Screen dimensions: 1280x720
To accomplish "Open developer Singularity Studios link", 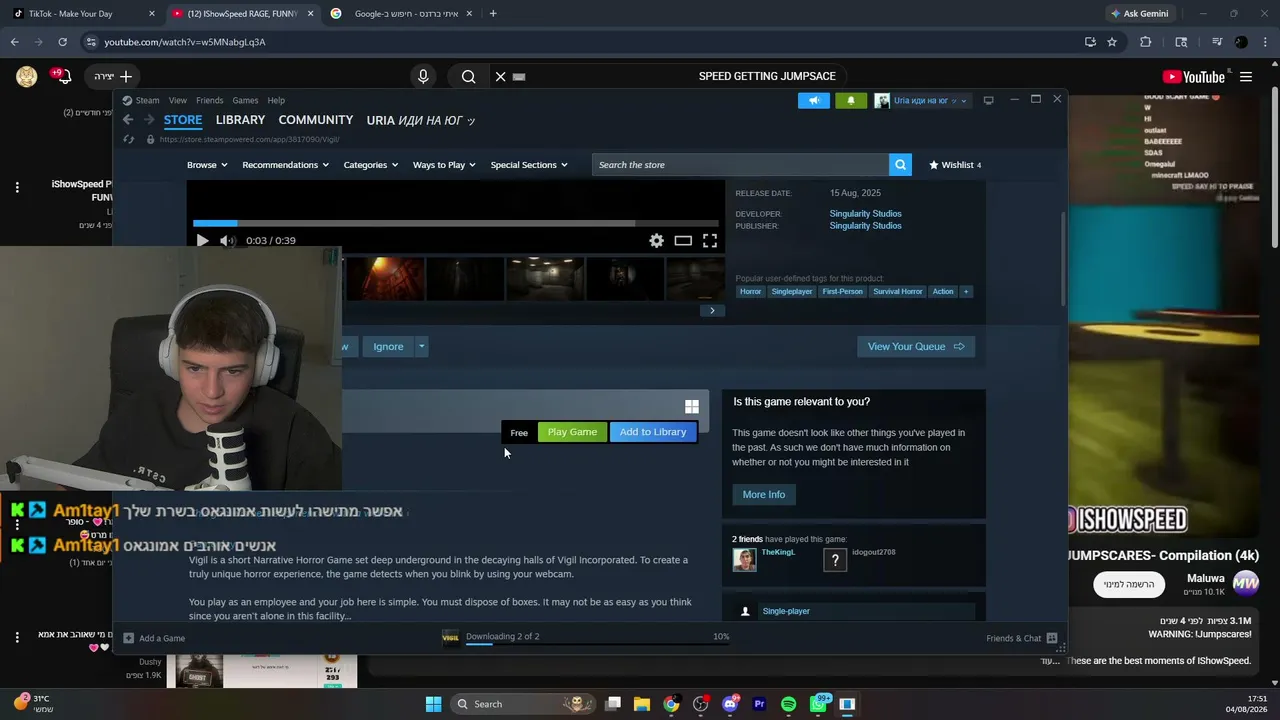I will pos(865,214).
